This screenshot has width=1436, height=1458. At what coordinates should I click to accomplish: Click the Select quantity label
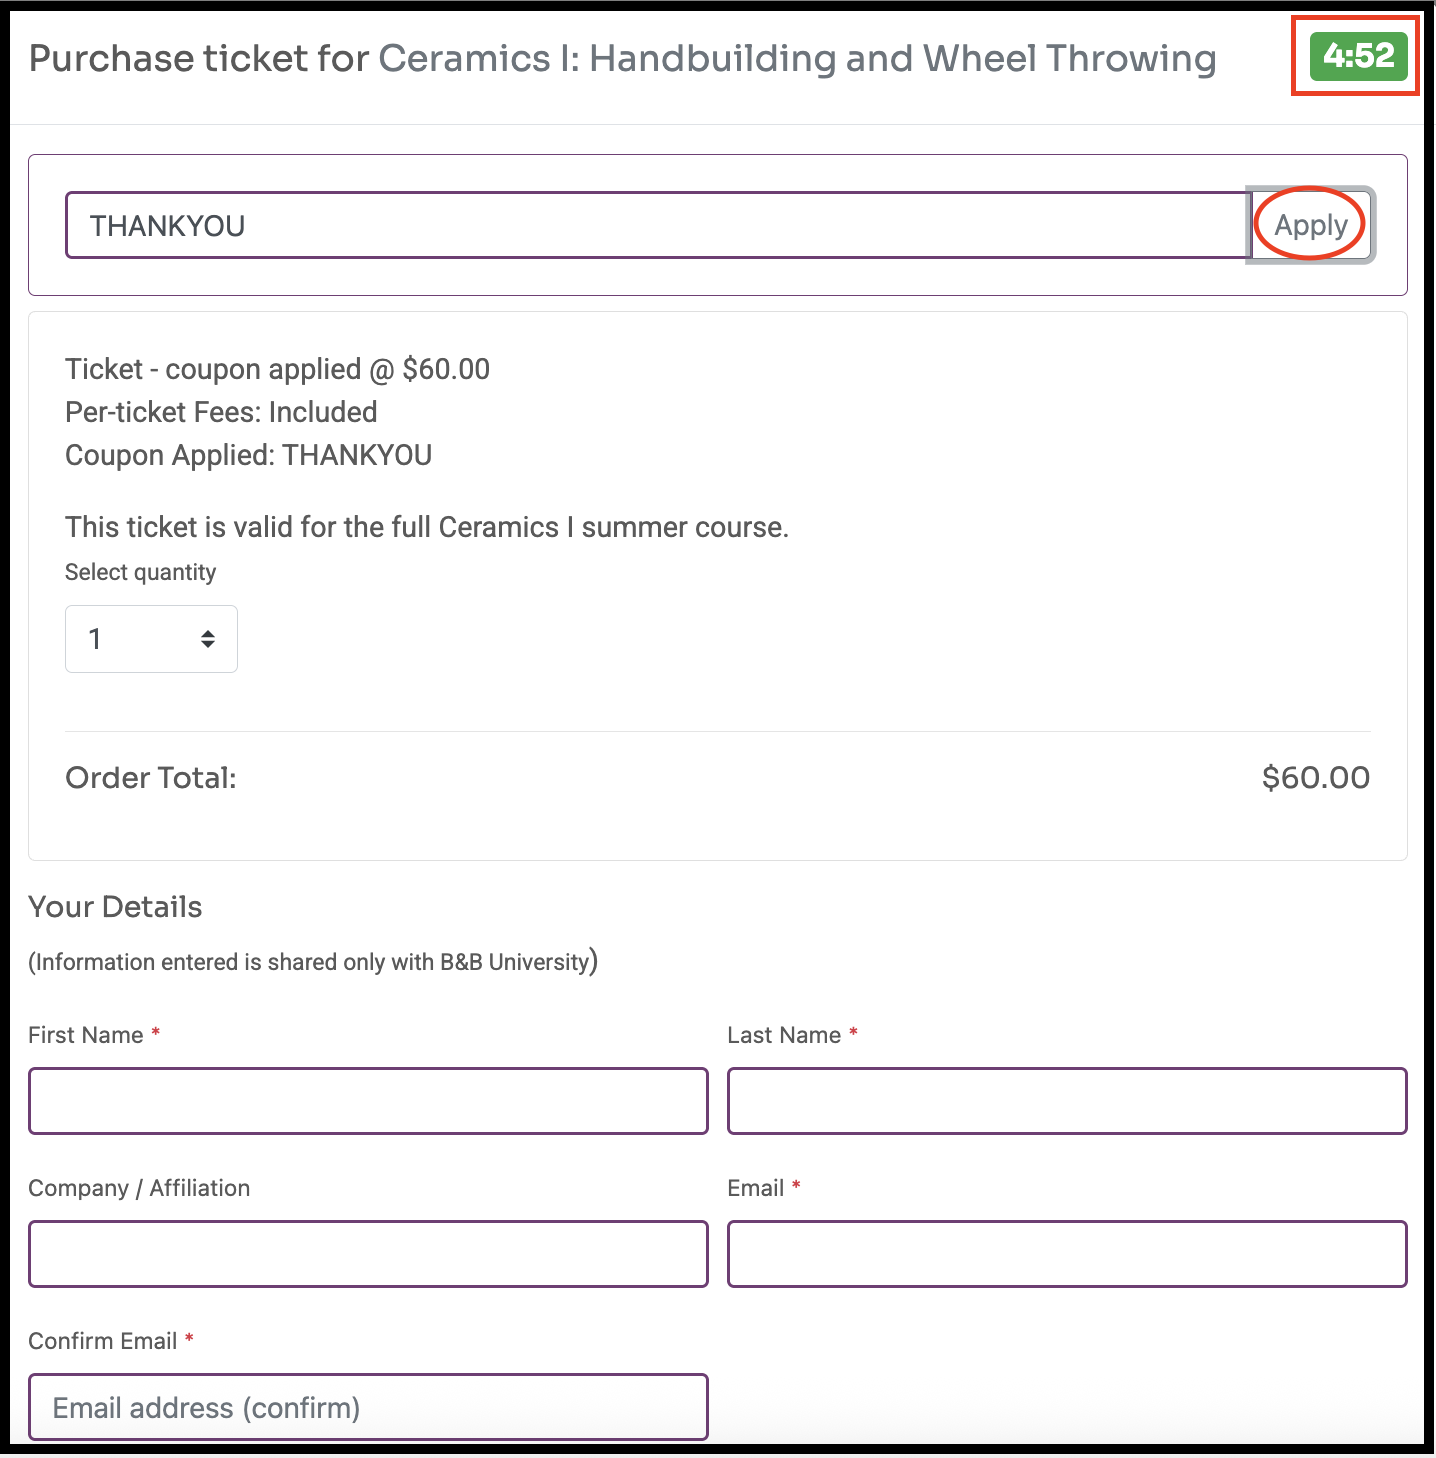click(140, 572)
